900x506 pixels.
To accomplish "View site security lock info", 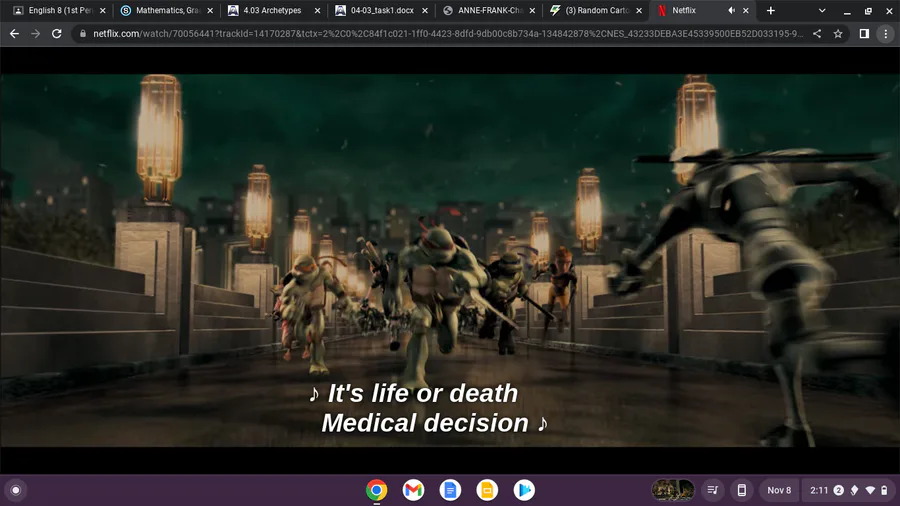I will point(83,34).
